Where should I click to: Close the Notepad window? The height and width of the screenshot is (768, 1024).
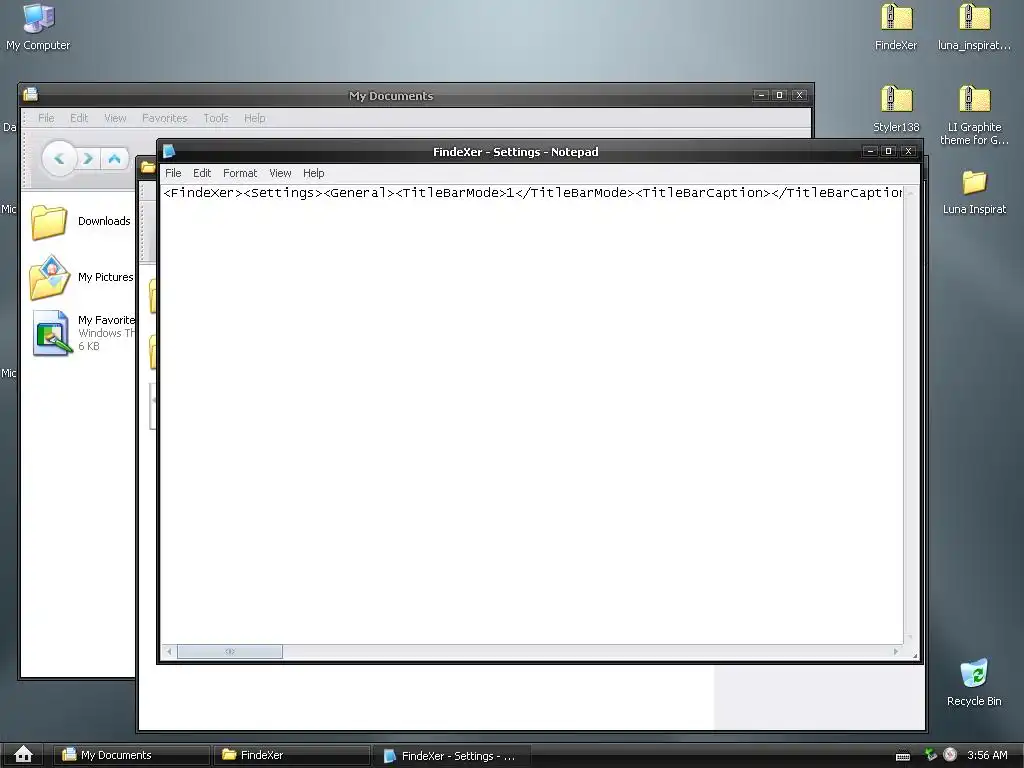(x=908, y=151)
